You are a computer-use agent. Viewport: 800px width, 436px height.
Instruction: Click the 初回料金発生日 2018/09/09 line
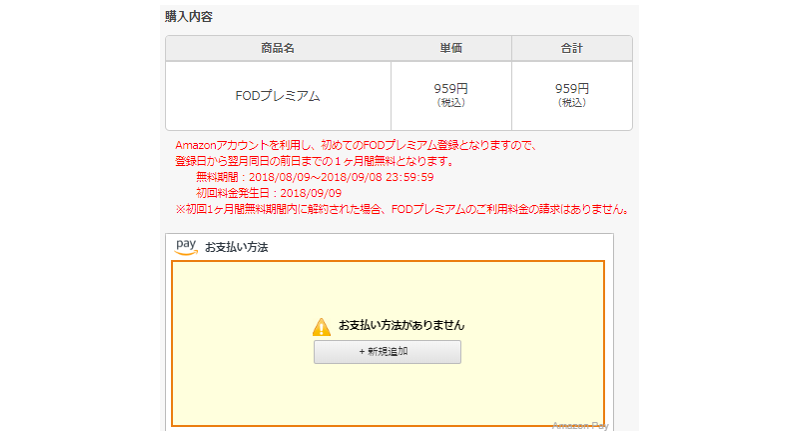[x=269, y=193]
